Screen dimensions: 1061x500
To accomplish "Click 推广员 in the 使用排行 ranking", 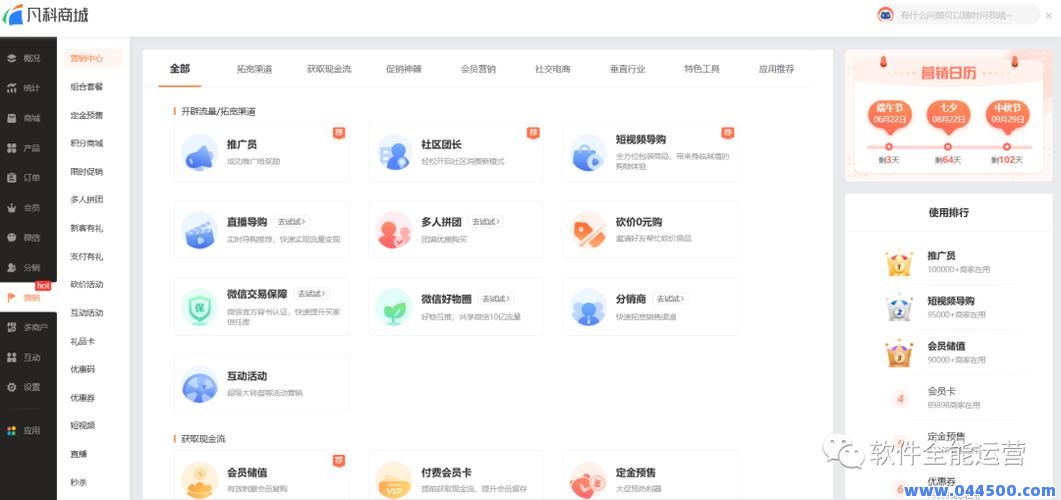I will point(941,256).
